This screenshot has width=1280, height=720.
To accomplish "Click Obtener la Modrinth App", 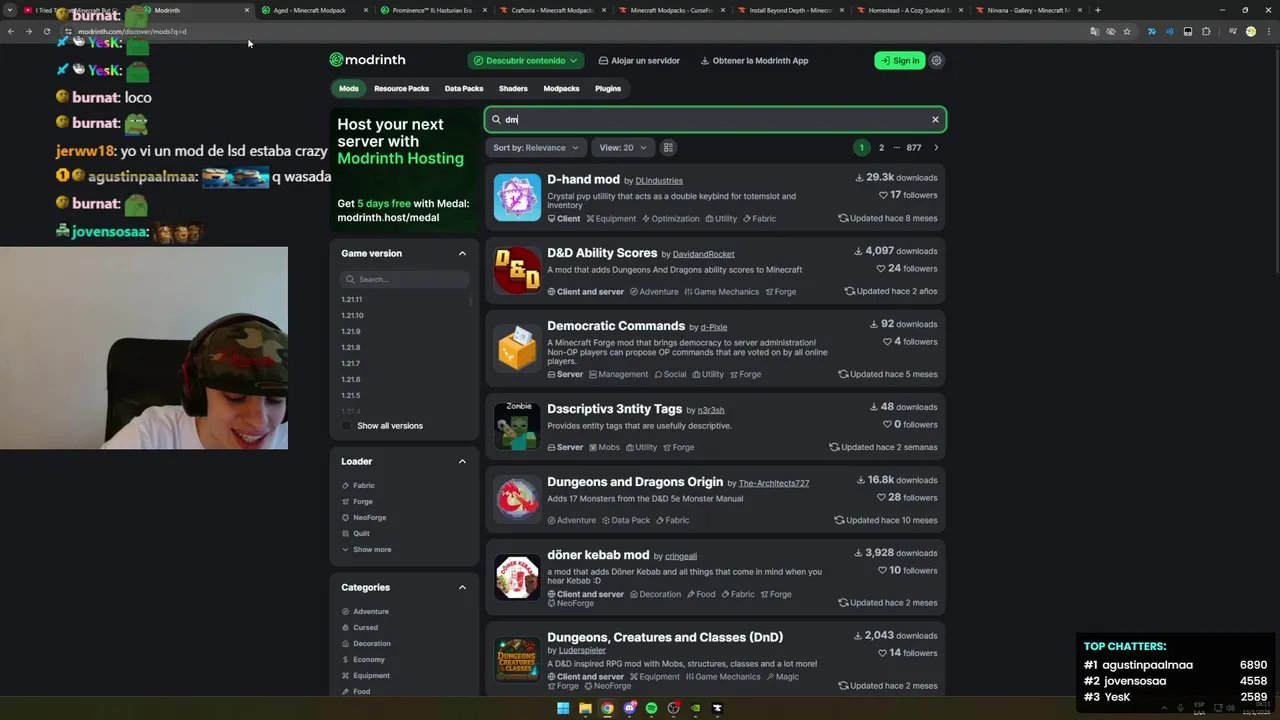I will (754, 60).
